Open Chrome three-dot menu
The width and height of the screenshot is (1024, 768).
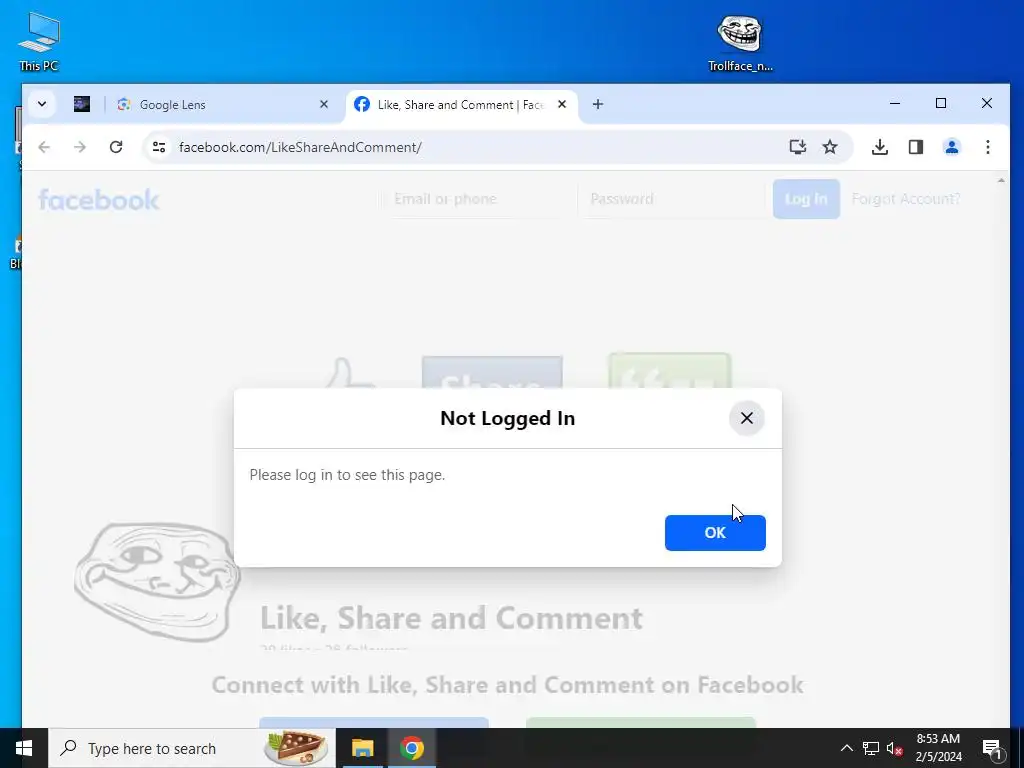[x=987, y=147]
